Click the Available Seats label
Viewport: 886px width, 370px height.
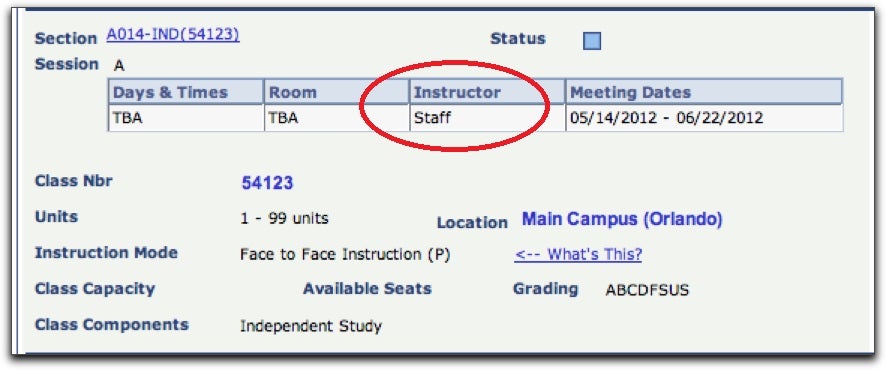(367, 289)
